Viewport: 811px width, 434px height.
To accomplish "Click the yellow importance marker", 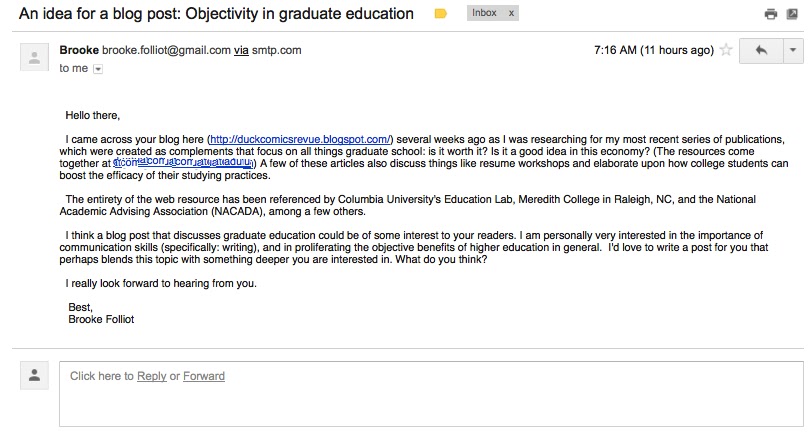I will click(441, 14).
